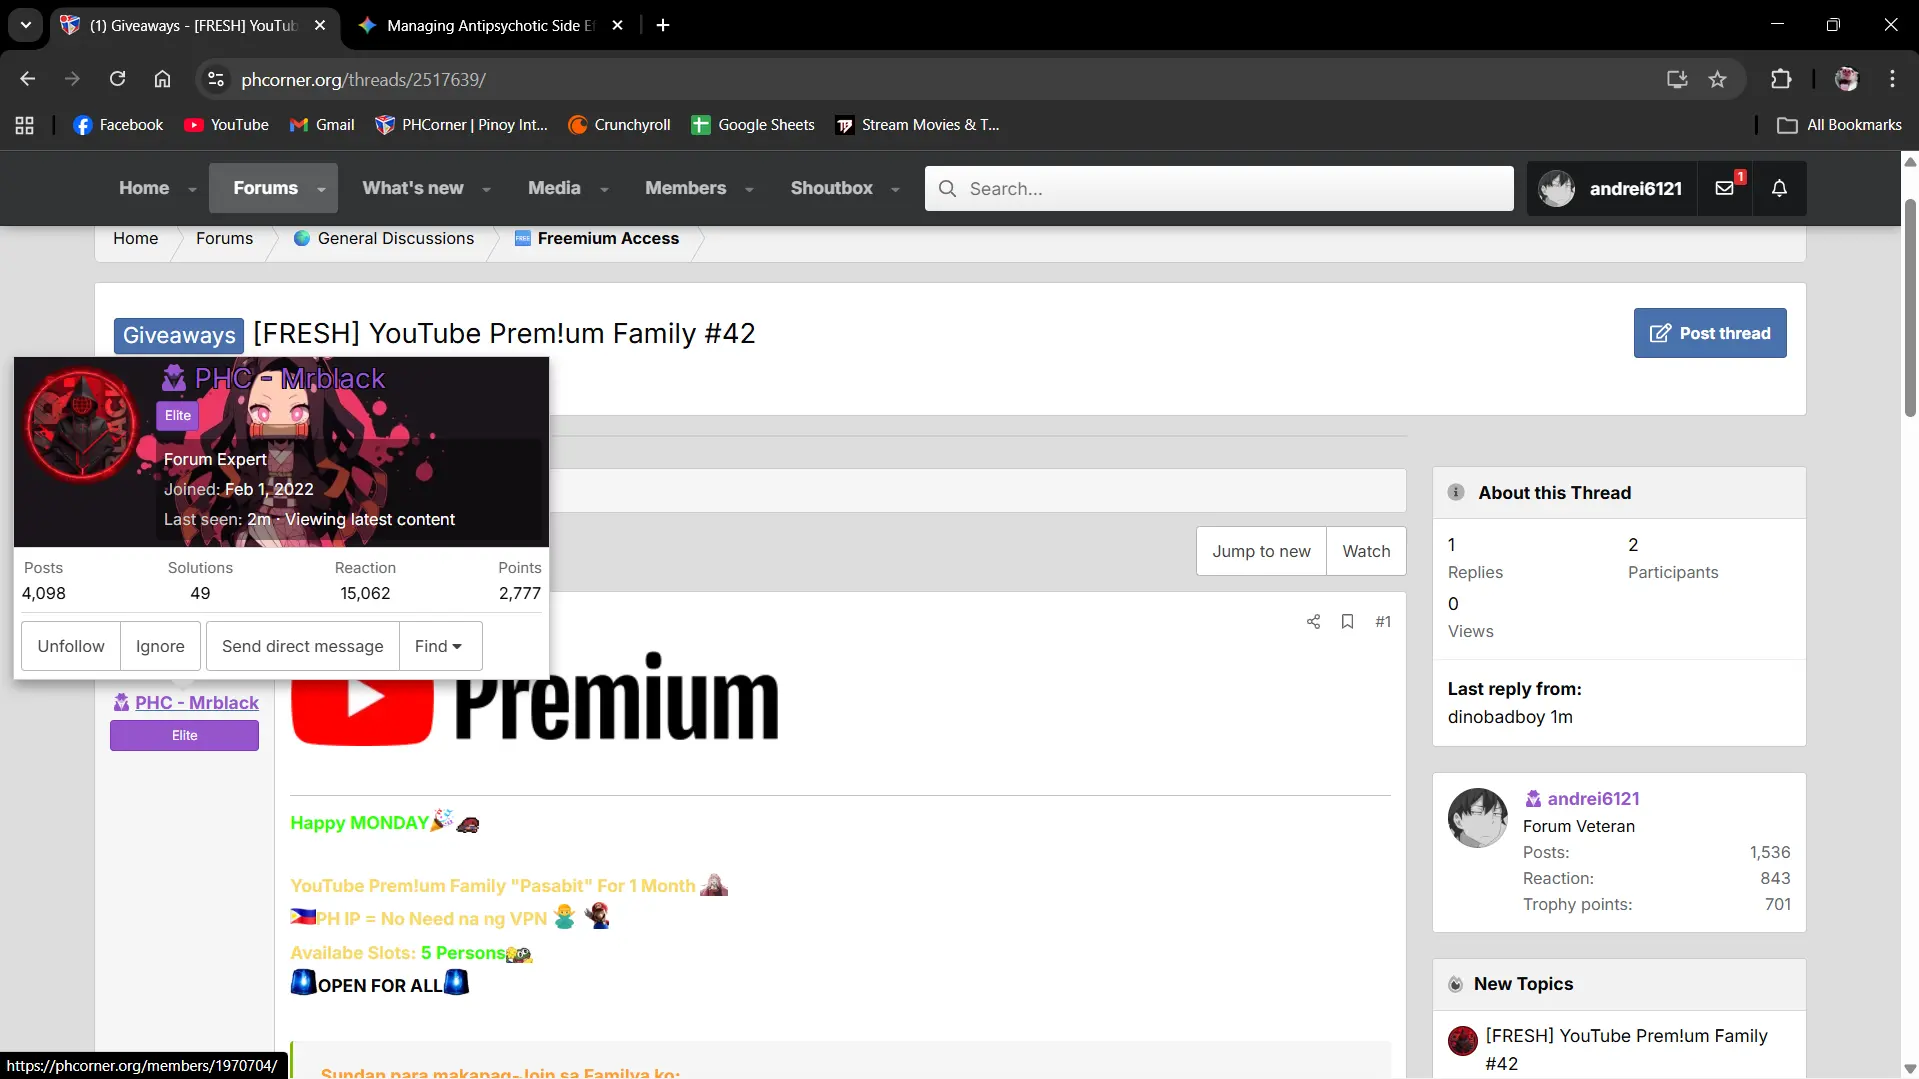The width and height of the screenshot is (1919, 1079).
Task: Click Jump to new
Action: coord(1261,551)
